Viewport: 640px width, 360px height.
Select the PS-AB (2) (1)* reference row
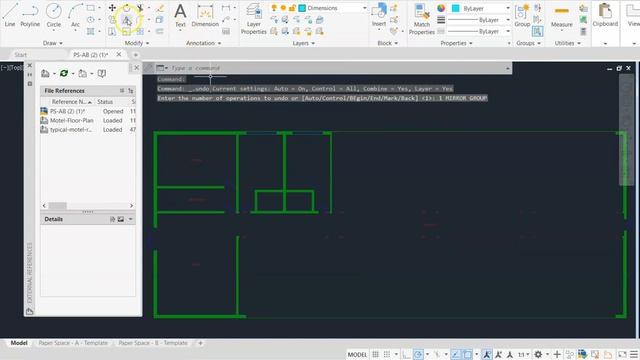[x=88, y=111]
